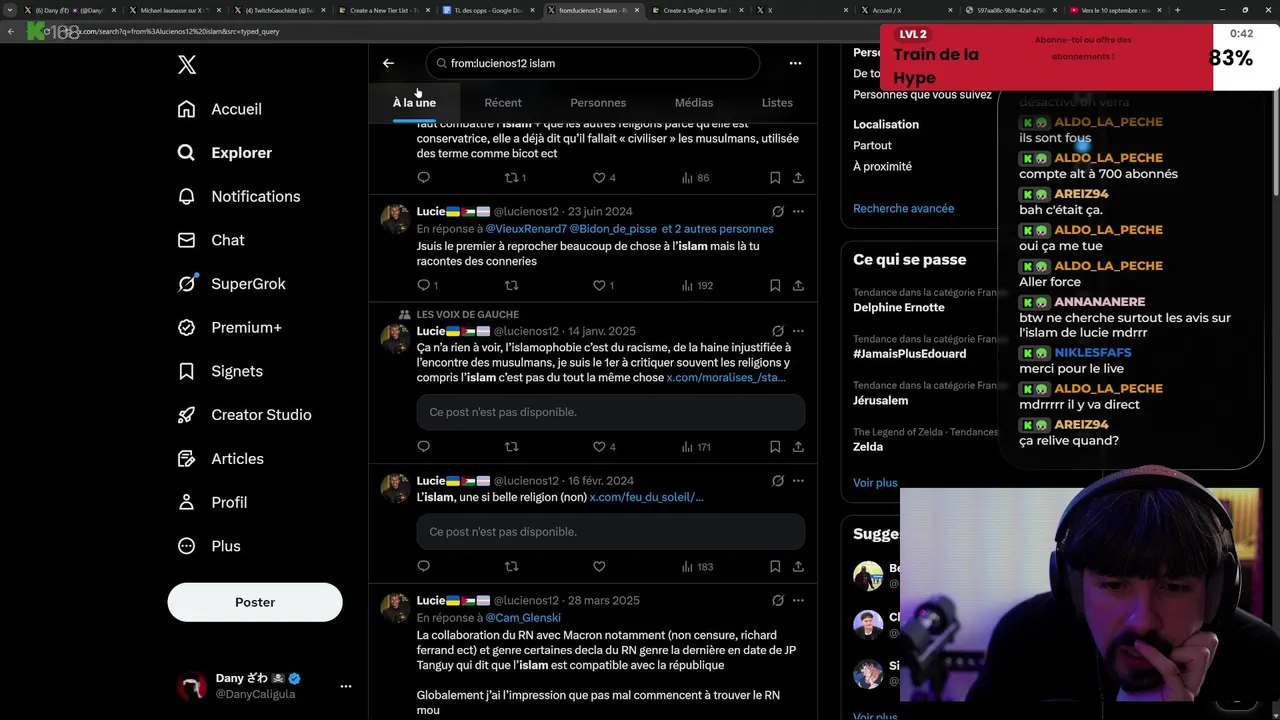
Task: Open @Cam_Glenski mention link
Action: click(x=523, y=618)
